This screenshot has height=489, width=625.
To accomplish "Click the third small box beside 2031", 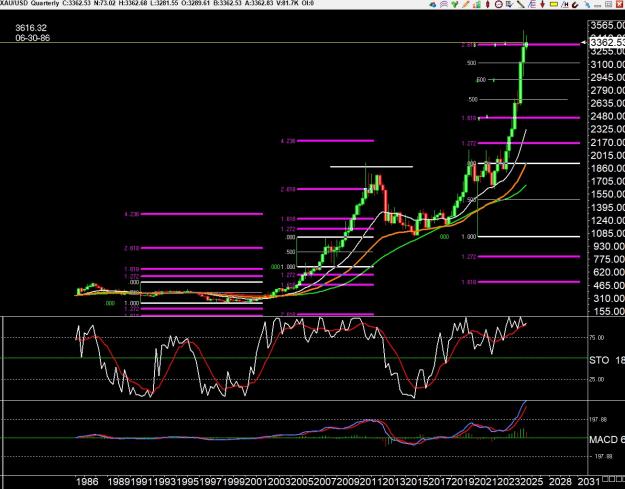I will (618, 479).
